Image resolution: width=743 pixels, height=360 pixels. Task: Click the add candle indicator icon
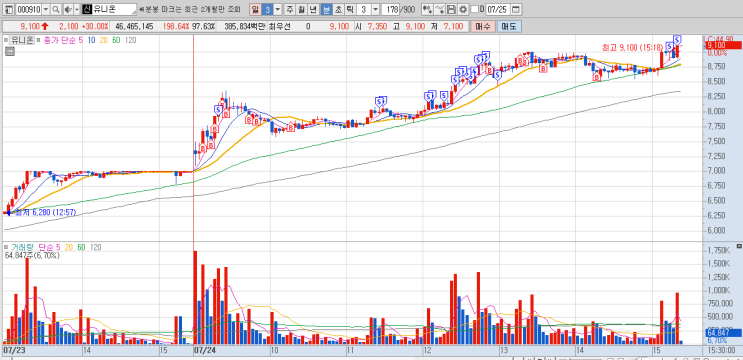click(427, 9)
